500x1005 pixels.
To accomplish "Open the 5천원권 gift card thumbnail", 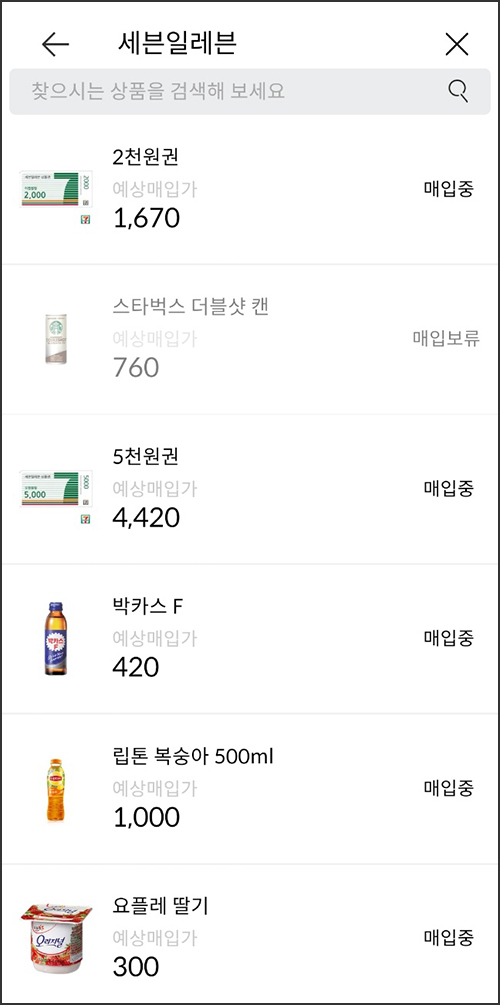I will pyautogui.click(x=56, y=490).
